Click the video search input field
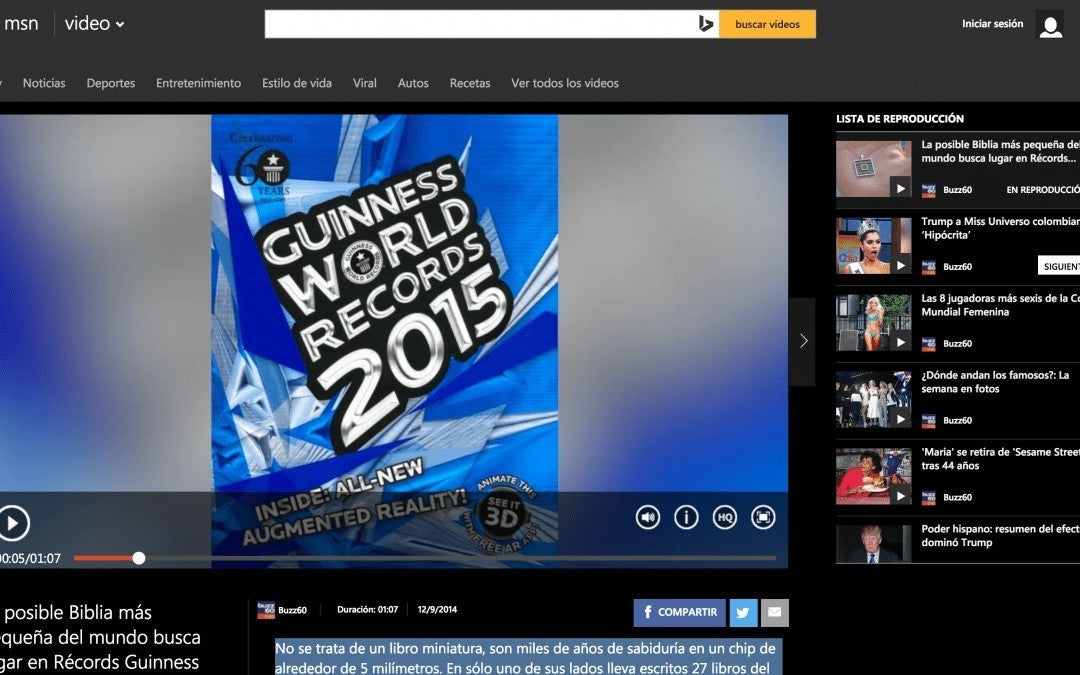 (480, 24)
